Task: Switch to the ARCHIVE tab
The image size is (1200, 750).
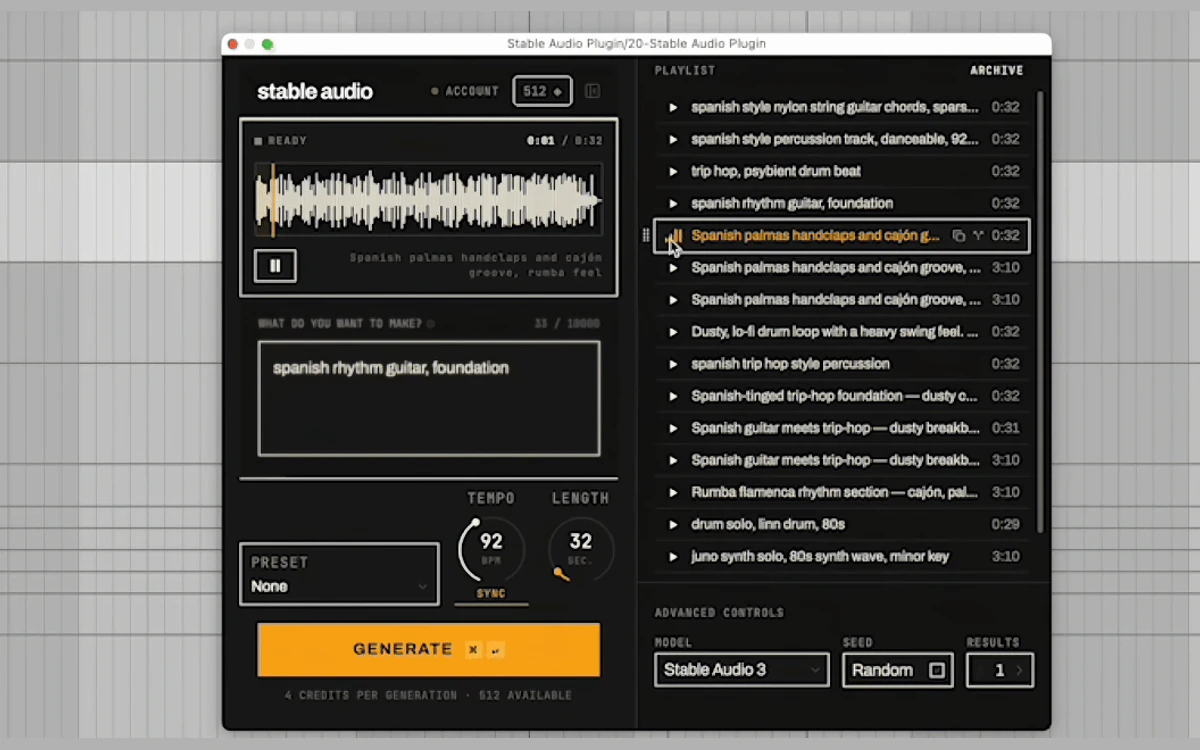Action: [x=997, y=71]
